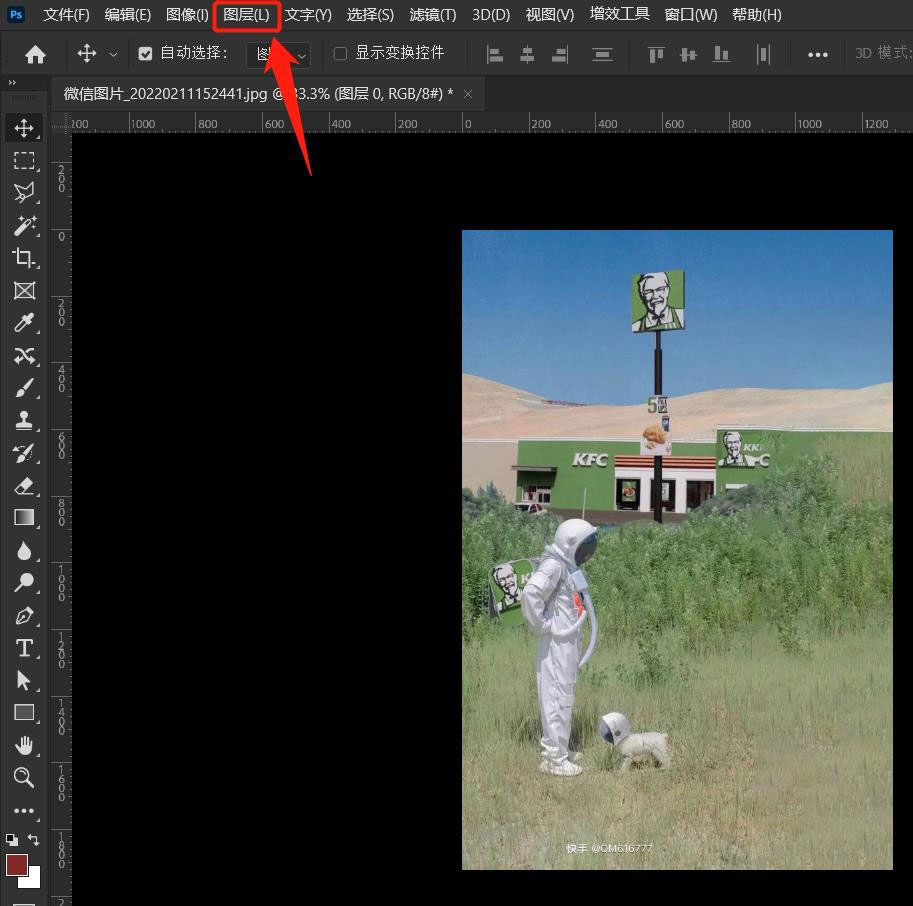Click the dark red foreground color swatch

coord(16,865)
